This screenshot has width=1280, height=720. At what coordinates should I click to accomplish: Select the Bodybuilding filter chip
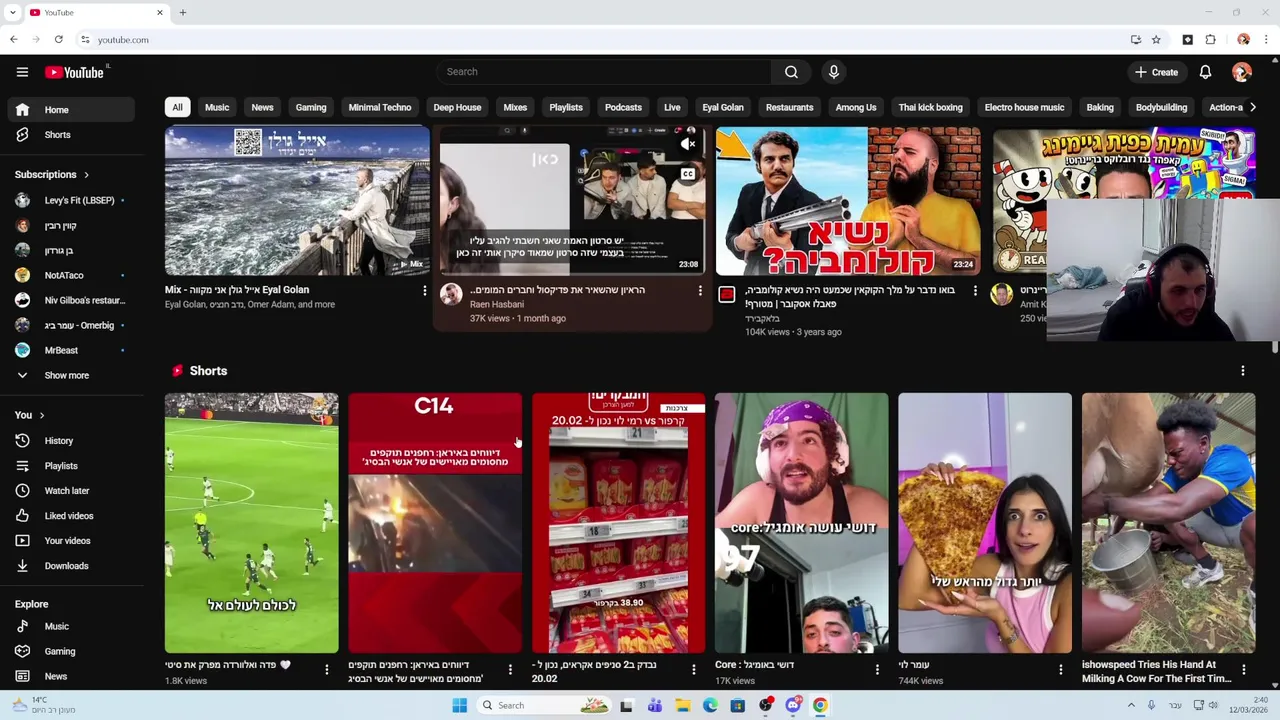point(1161,107)
